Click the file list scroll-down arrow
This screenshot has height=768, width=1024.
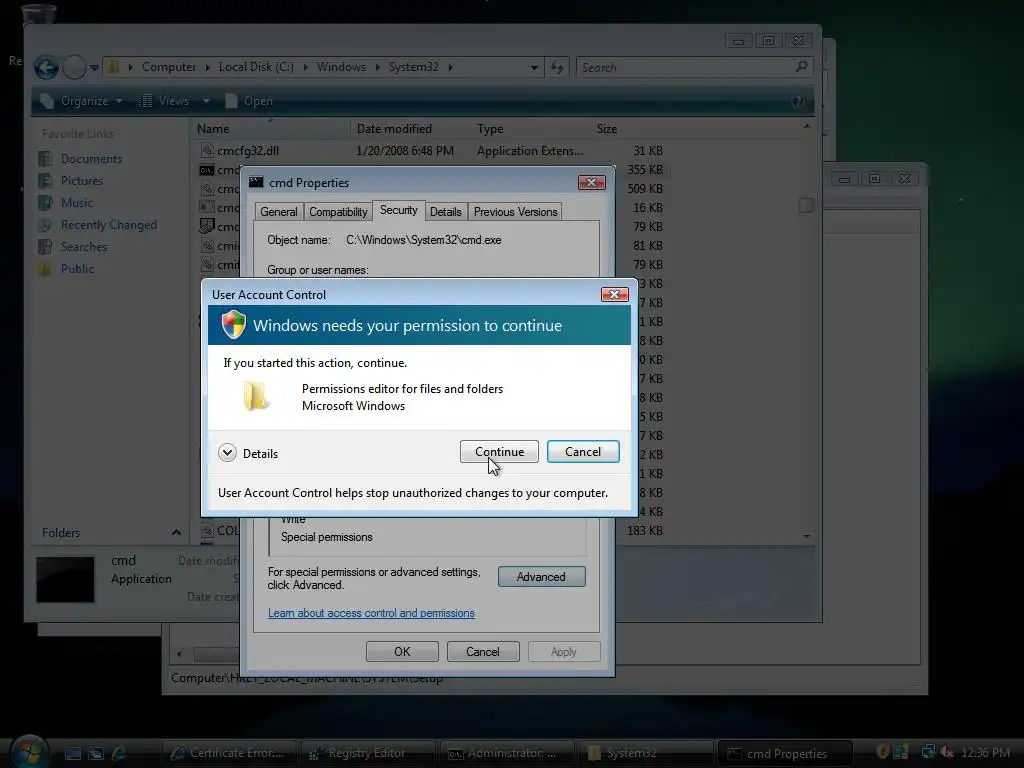[807, 536]
